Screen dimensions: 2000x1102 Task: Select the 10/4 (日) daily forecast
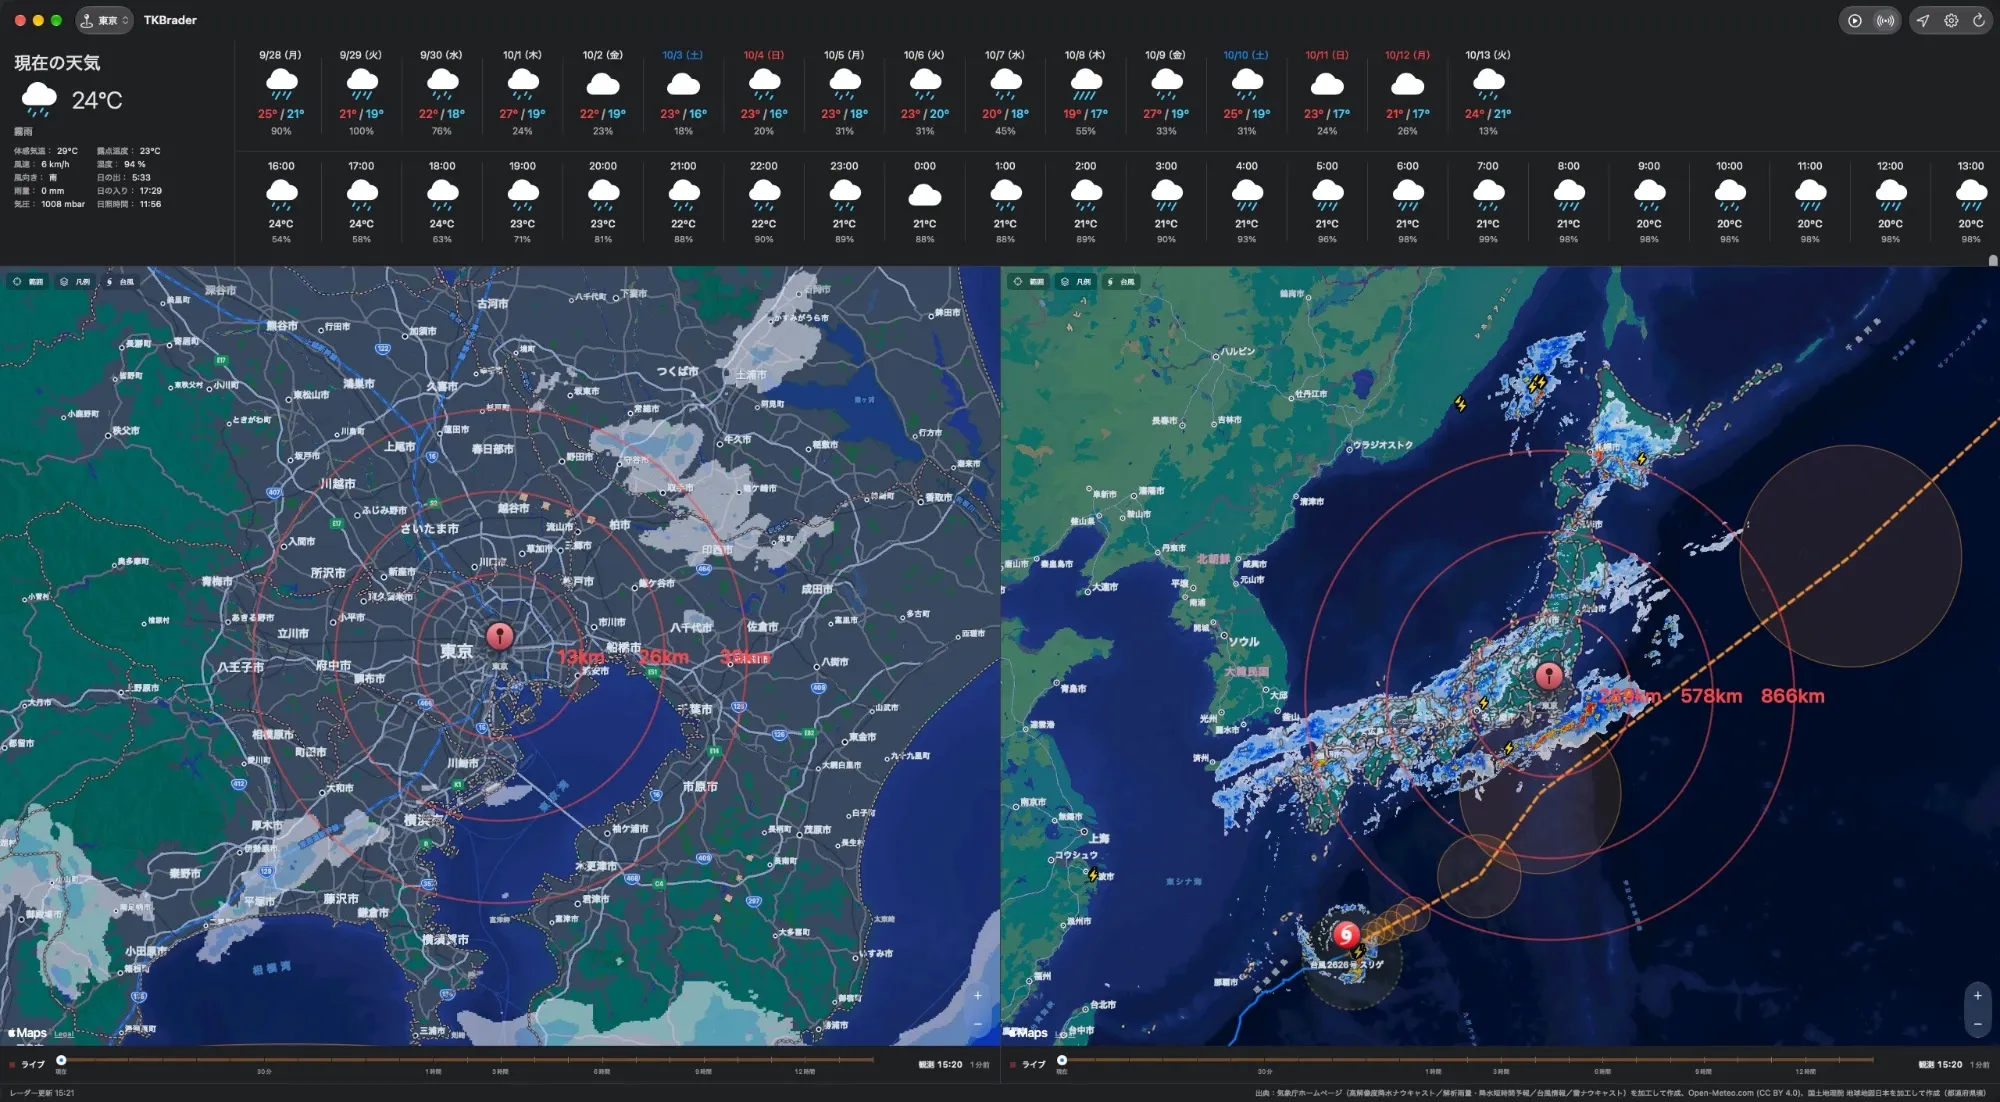[763, 93]
